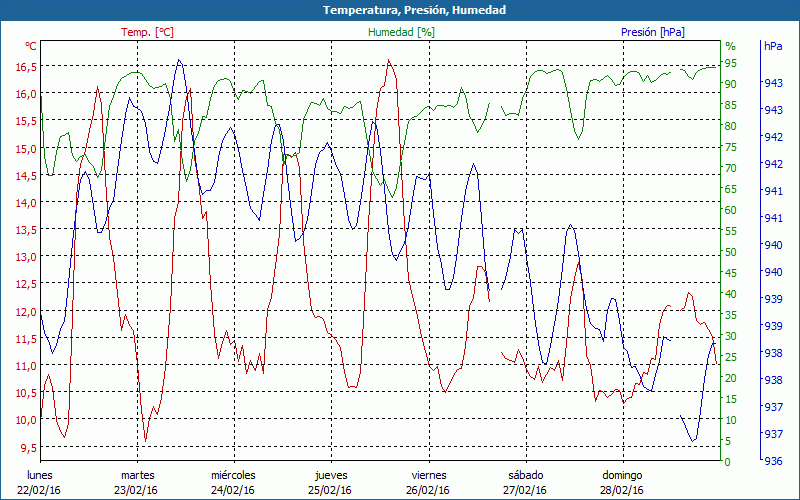Click the 9,5 tick on temperature axis
Image resolution: width=800 pixels, height=500 pixels.
pyautogui.click(x=27, y=446)
